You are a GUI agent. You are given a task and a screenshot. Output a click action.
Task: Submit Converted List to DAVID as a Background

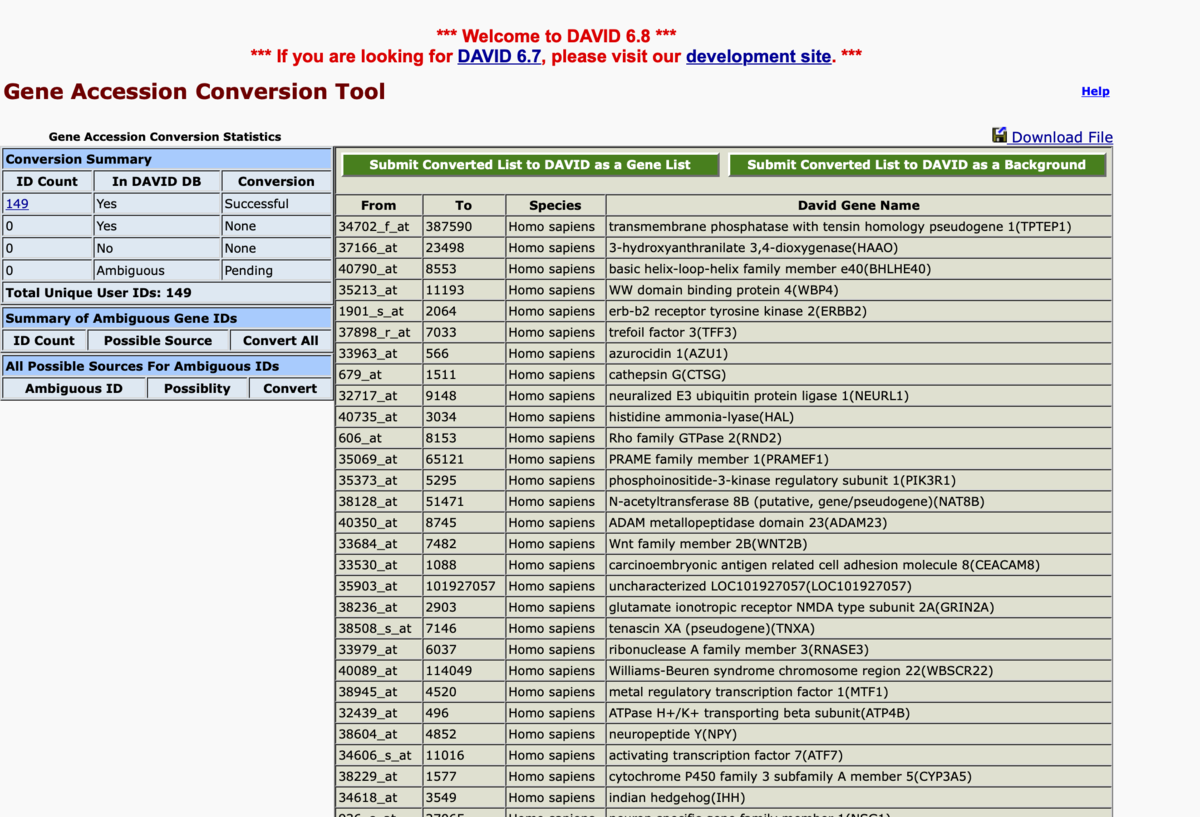917,165
